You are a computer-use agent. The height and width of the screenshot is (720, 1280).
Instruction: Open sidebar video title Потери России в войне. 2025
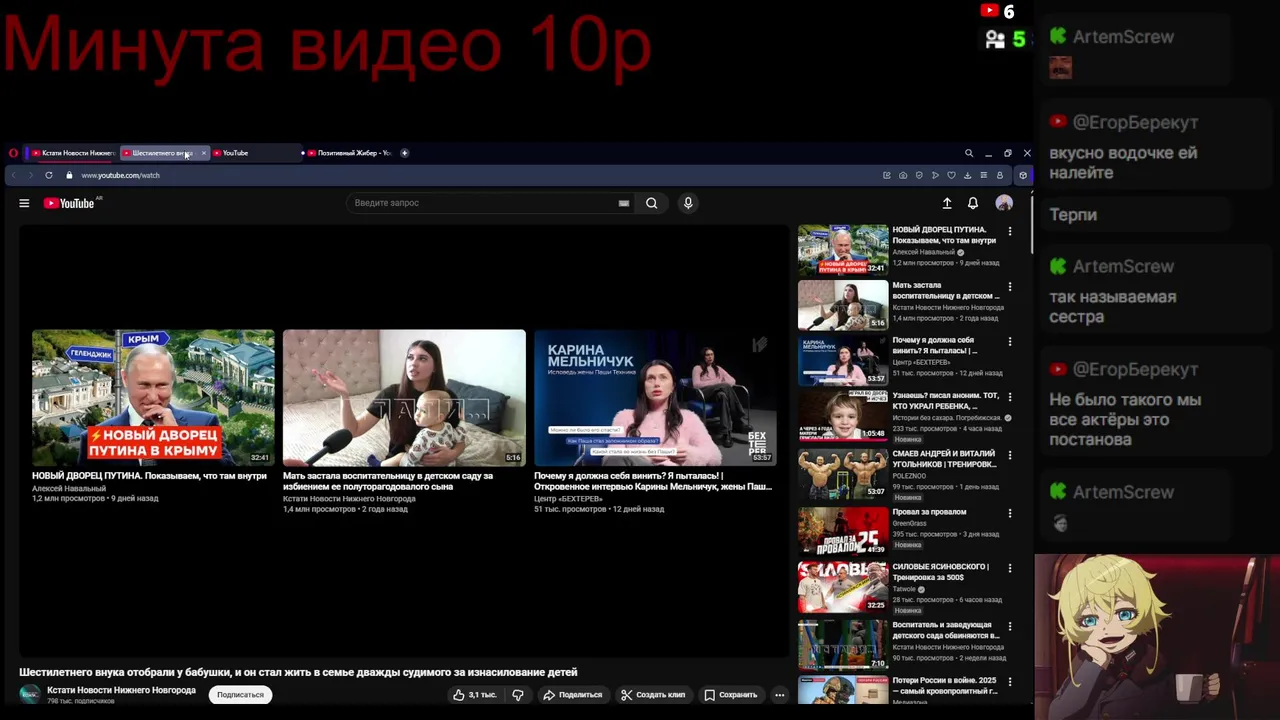click(945, 685)
